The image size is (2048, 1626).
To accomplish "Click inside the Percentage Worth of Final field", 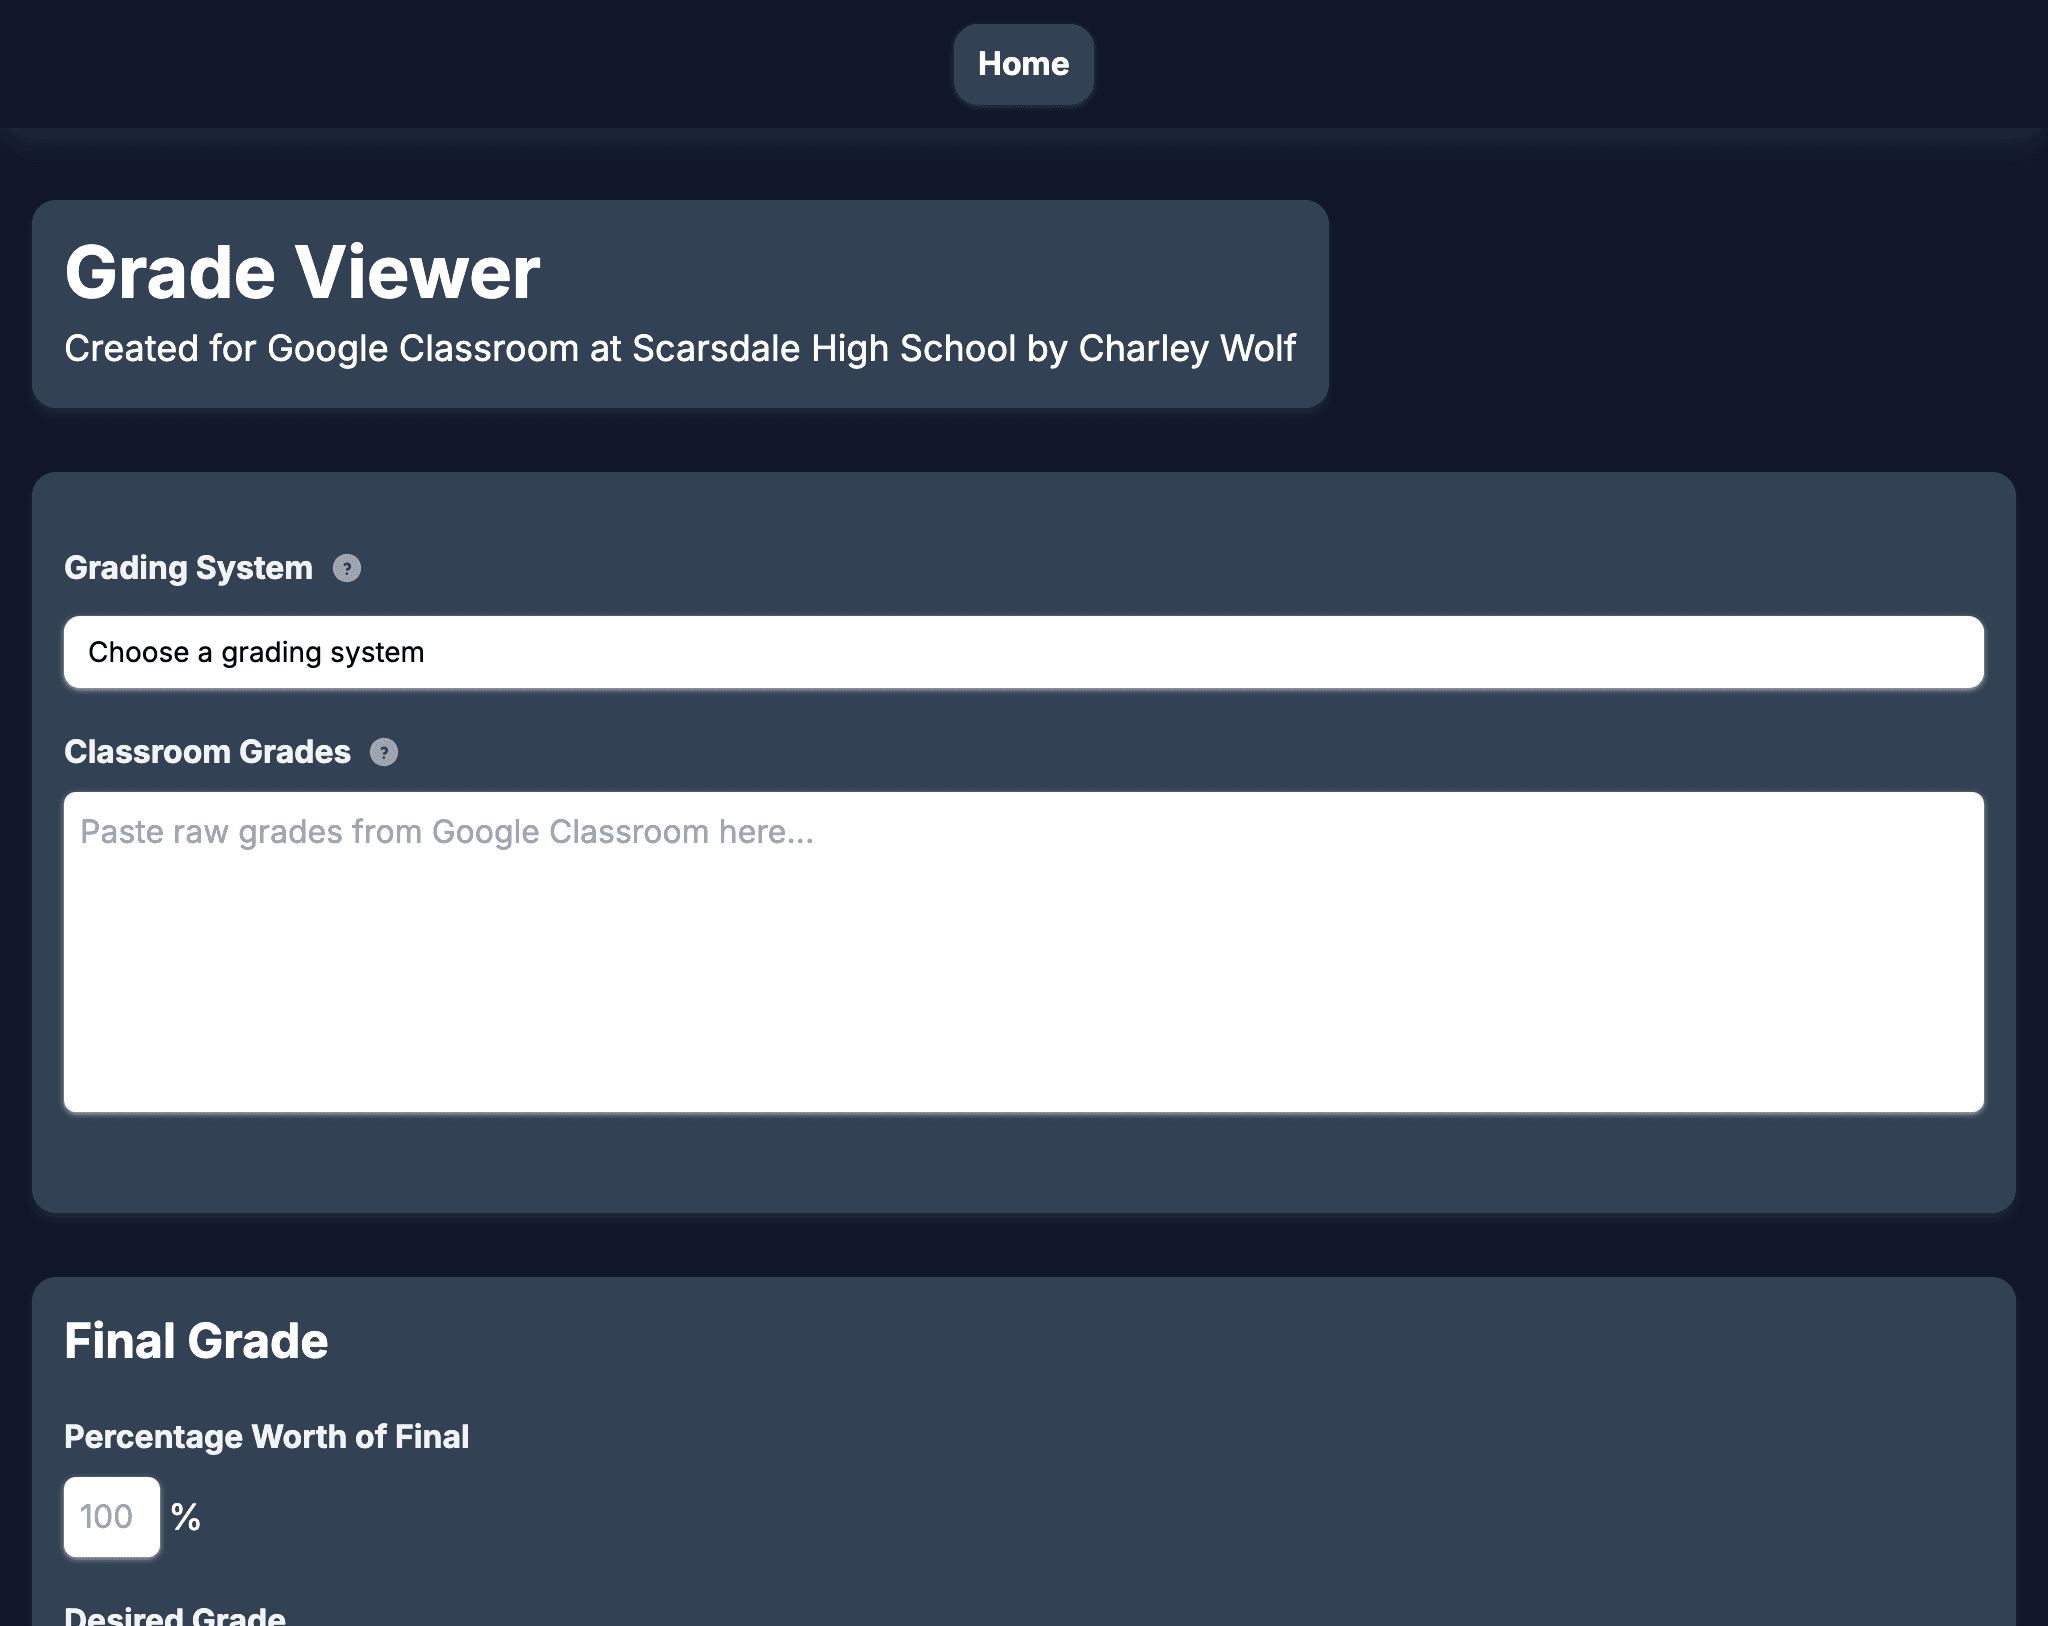I will point(111,1517).
